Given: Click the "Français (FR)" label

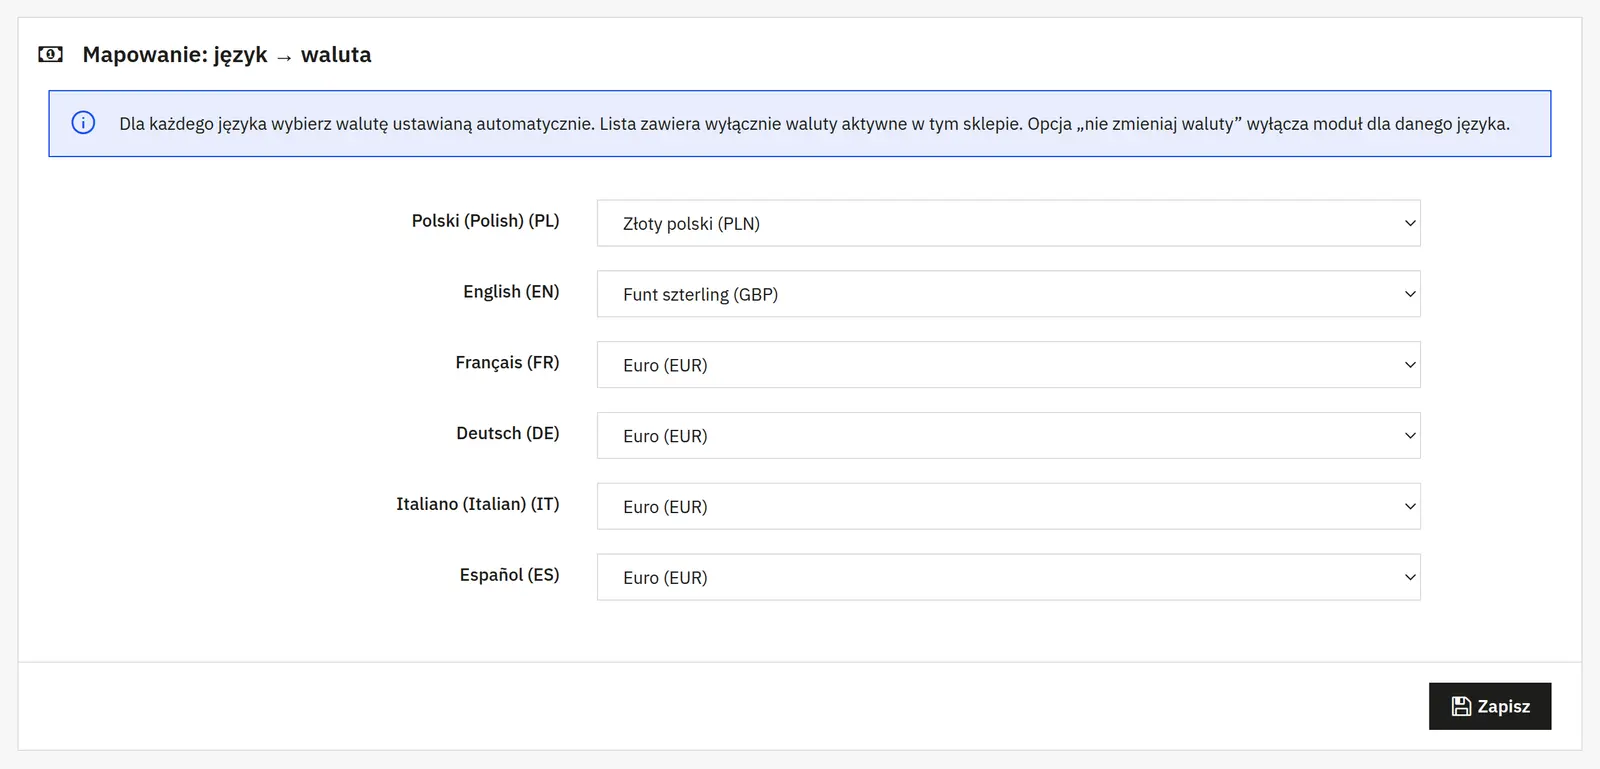Looking at the screenshot, I should [507, 363].
